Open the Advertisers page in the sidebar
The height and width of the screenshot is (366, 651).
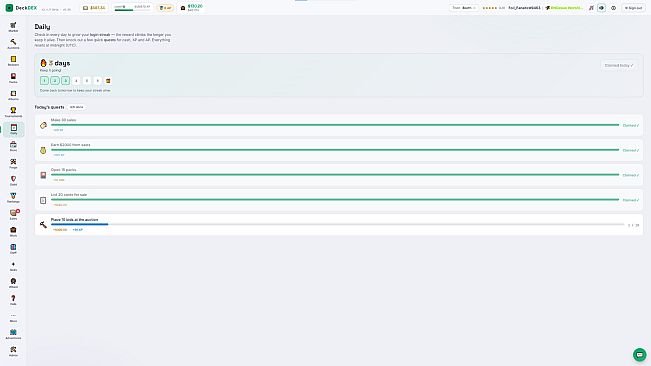(x=13, y=334)
